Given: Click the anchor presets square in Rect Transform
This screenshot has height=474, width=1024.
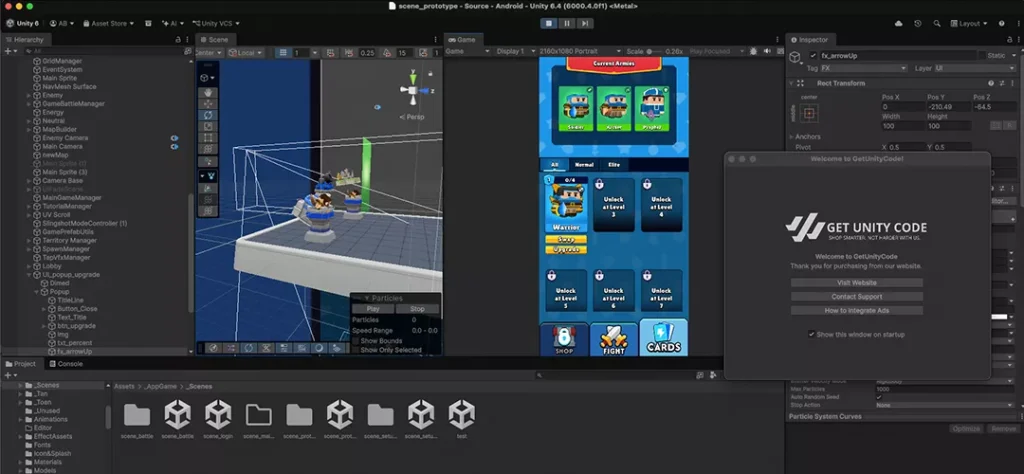Looking at the screenshot, I should [x=809, y=114].
